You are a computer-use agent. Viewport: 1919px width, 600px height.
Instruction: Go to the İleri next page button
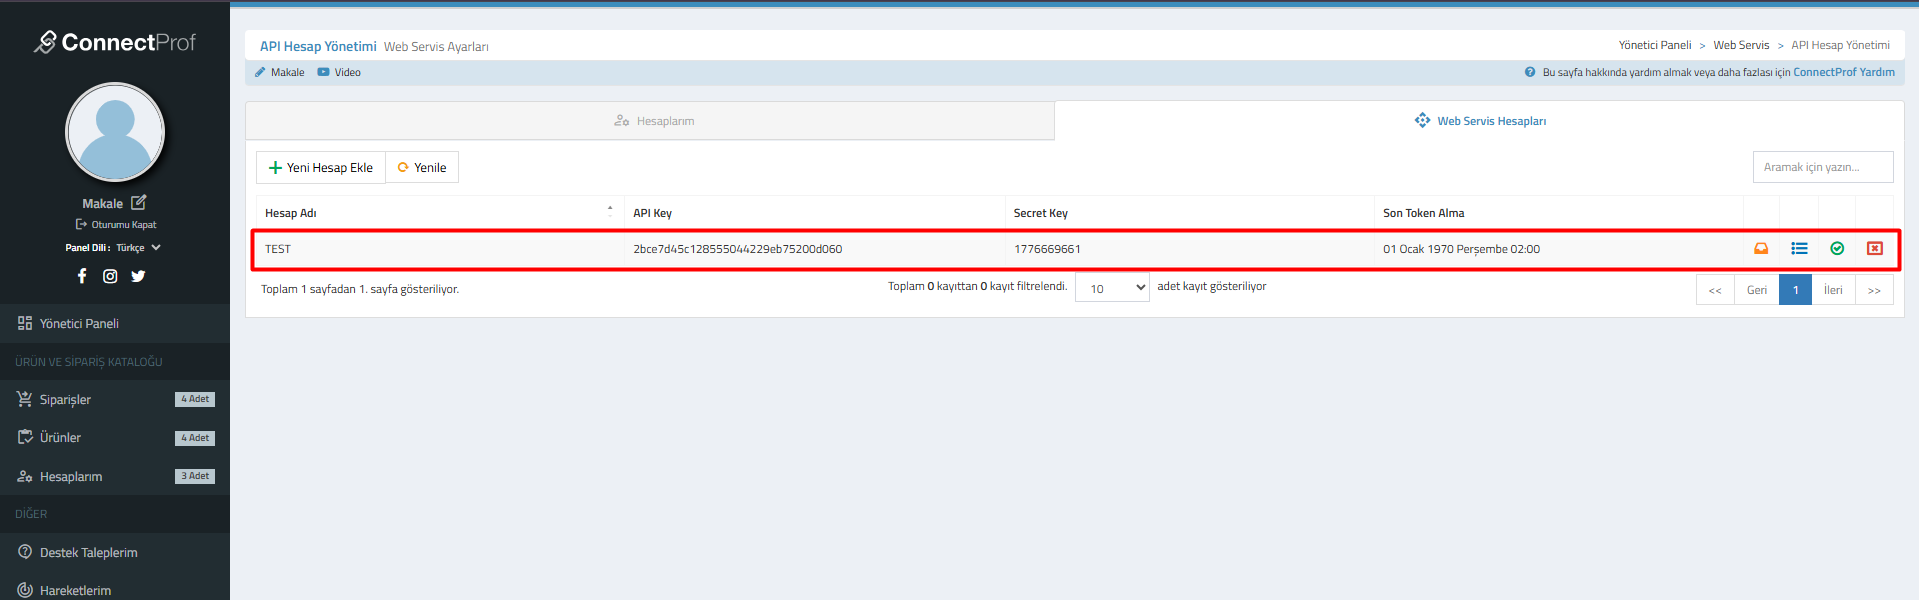tap(1833, 290)
